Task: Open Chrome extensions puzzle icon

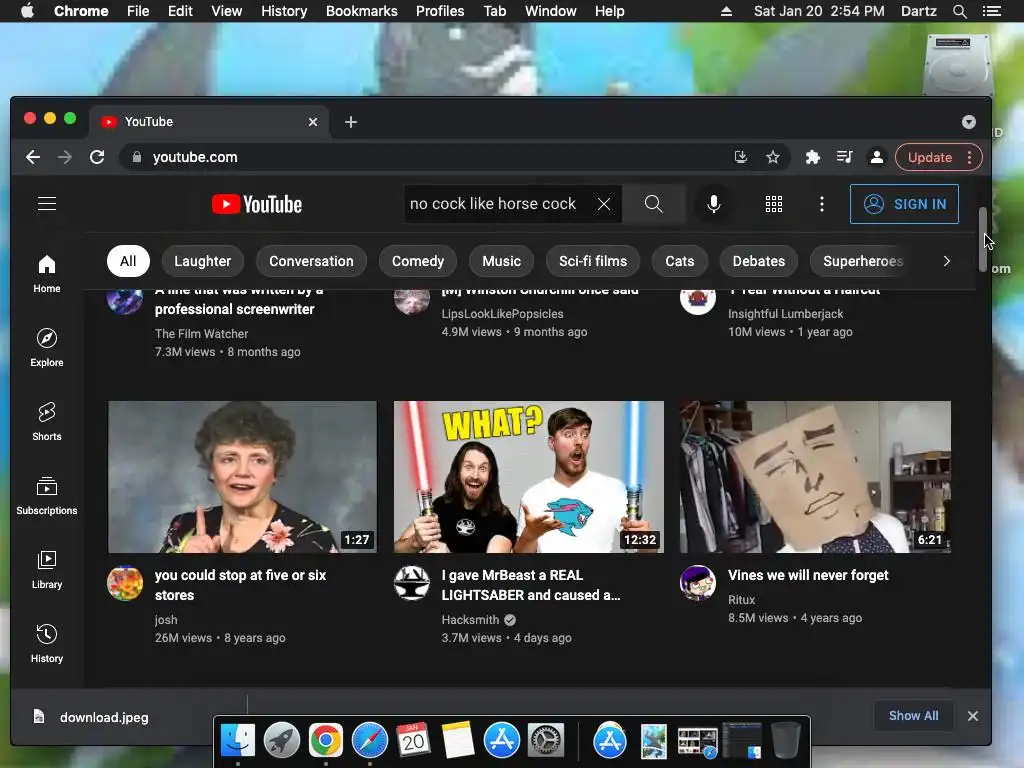Action: tap(812, 157)
